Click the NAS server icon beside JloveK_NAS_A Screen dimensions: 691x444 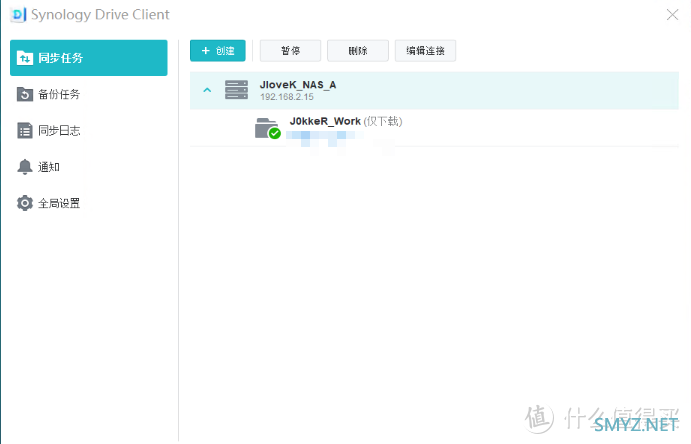[x=236, y=90]
